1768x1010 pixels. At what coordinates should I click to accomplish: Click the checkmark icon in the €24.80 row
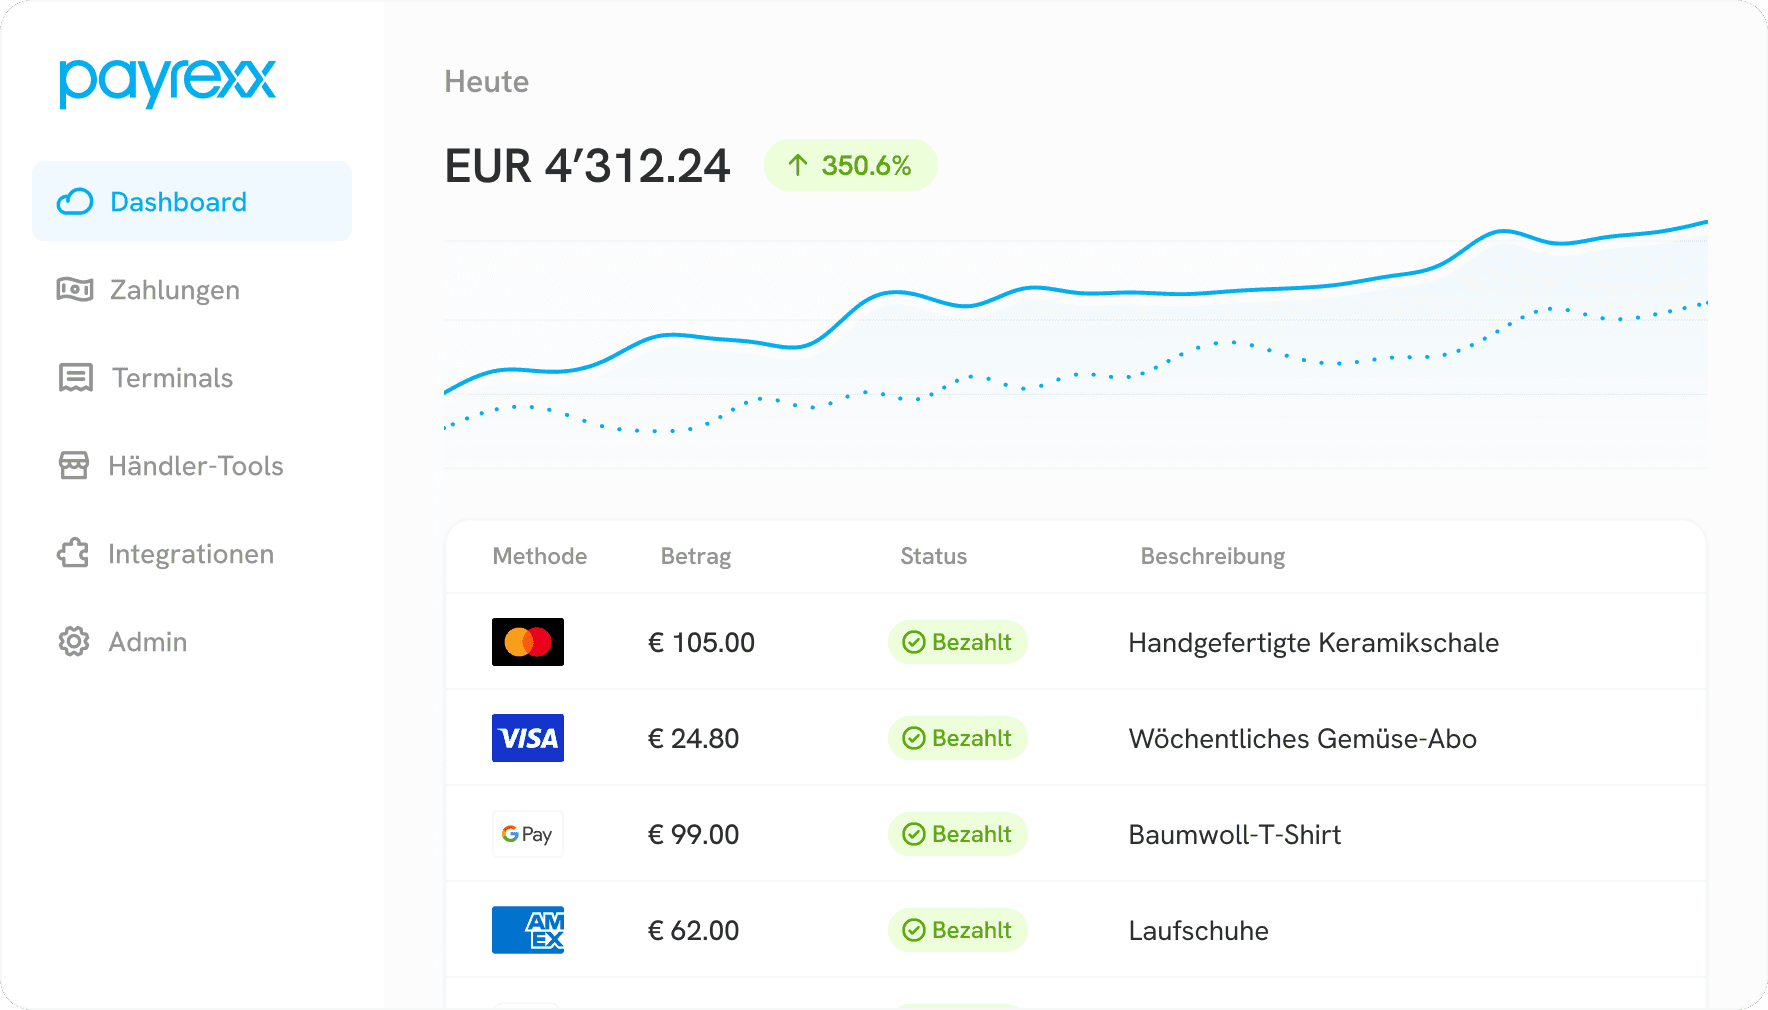pyautogui.click(x=914, y=738)
